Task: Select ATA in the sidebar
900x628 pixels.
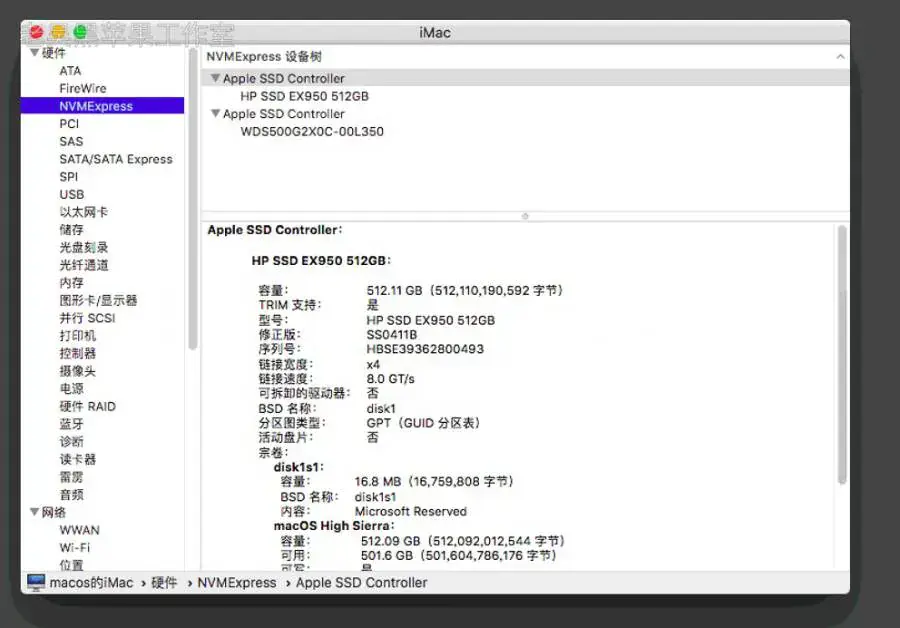Action: coord(70,71)
